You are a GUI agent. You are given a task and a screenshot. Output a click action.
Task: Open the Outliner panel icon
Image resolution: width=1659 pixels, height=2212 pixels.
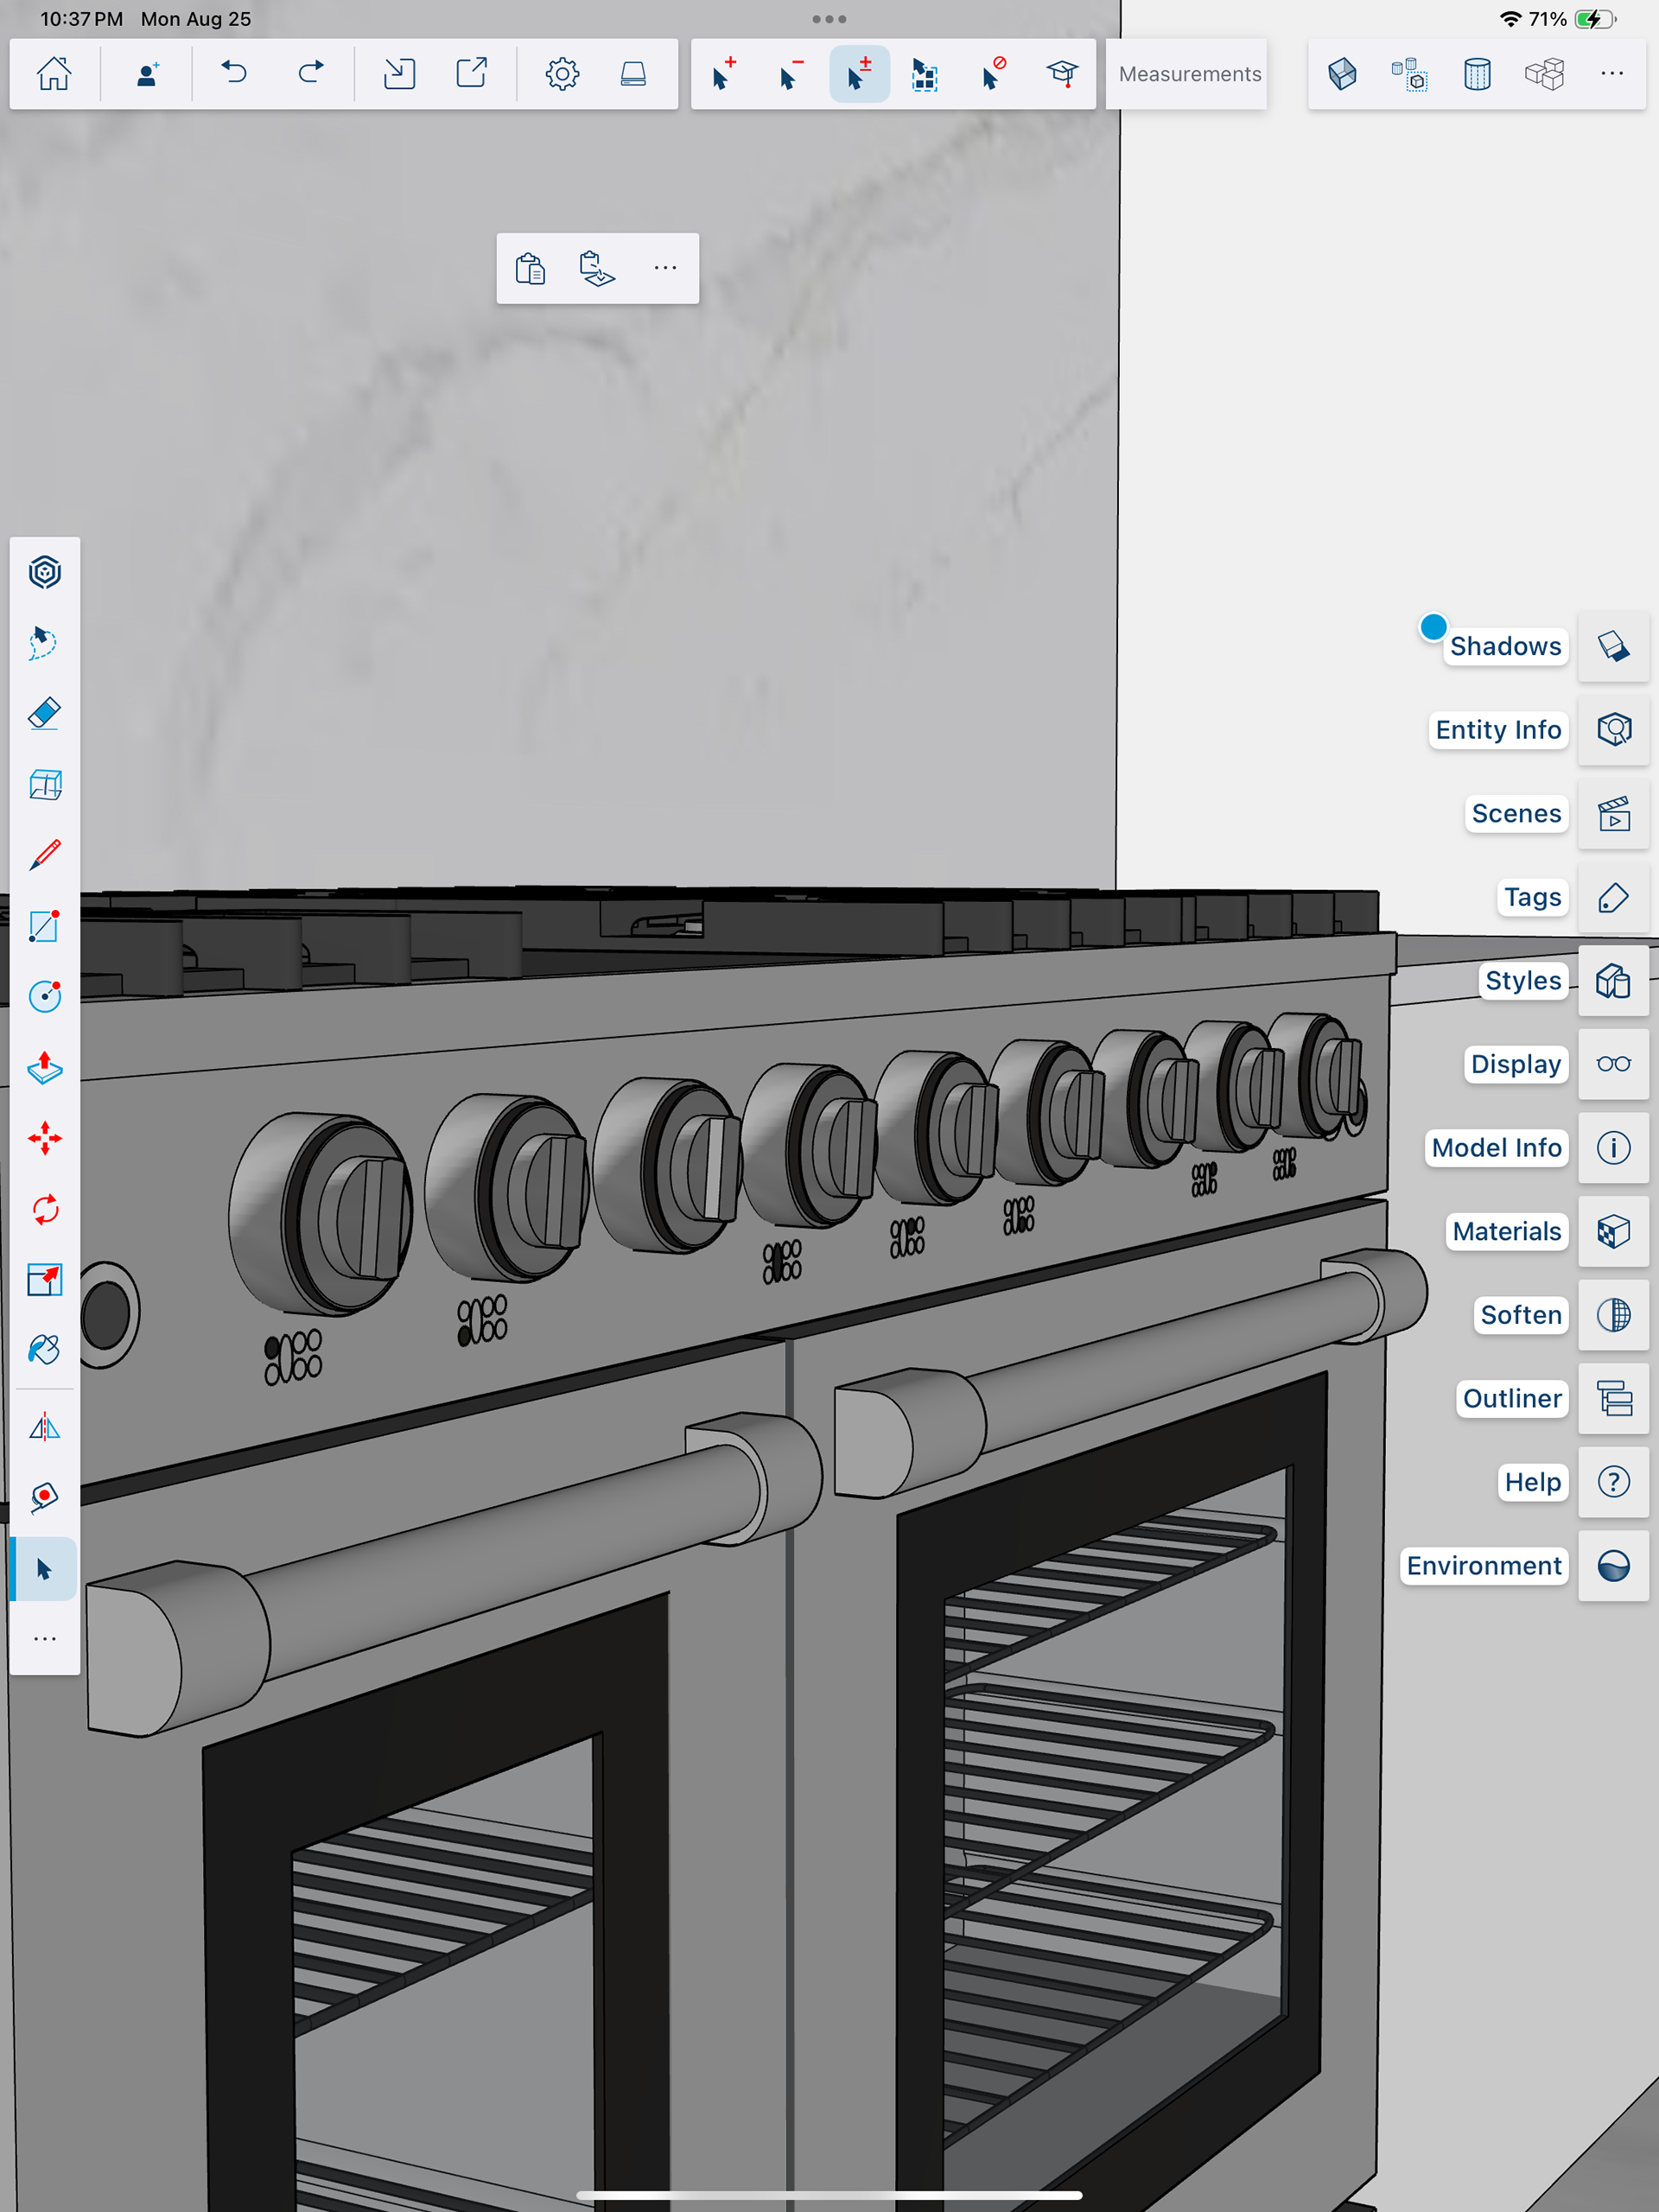1613,1399
